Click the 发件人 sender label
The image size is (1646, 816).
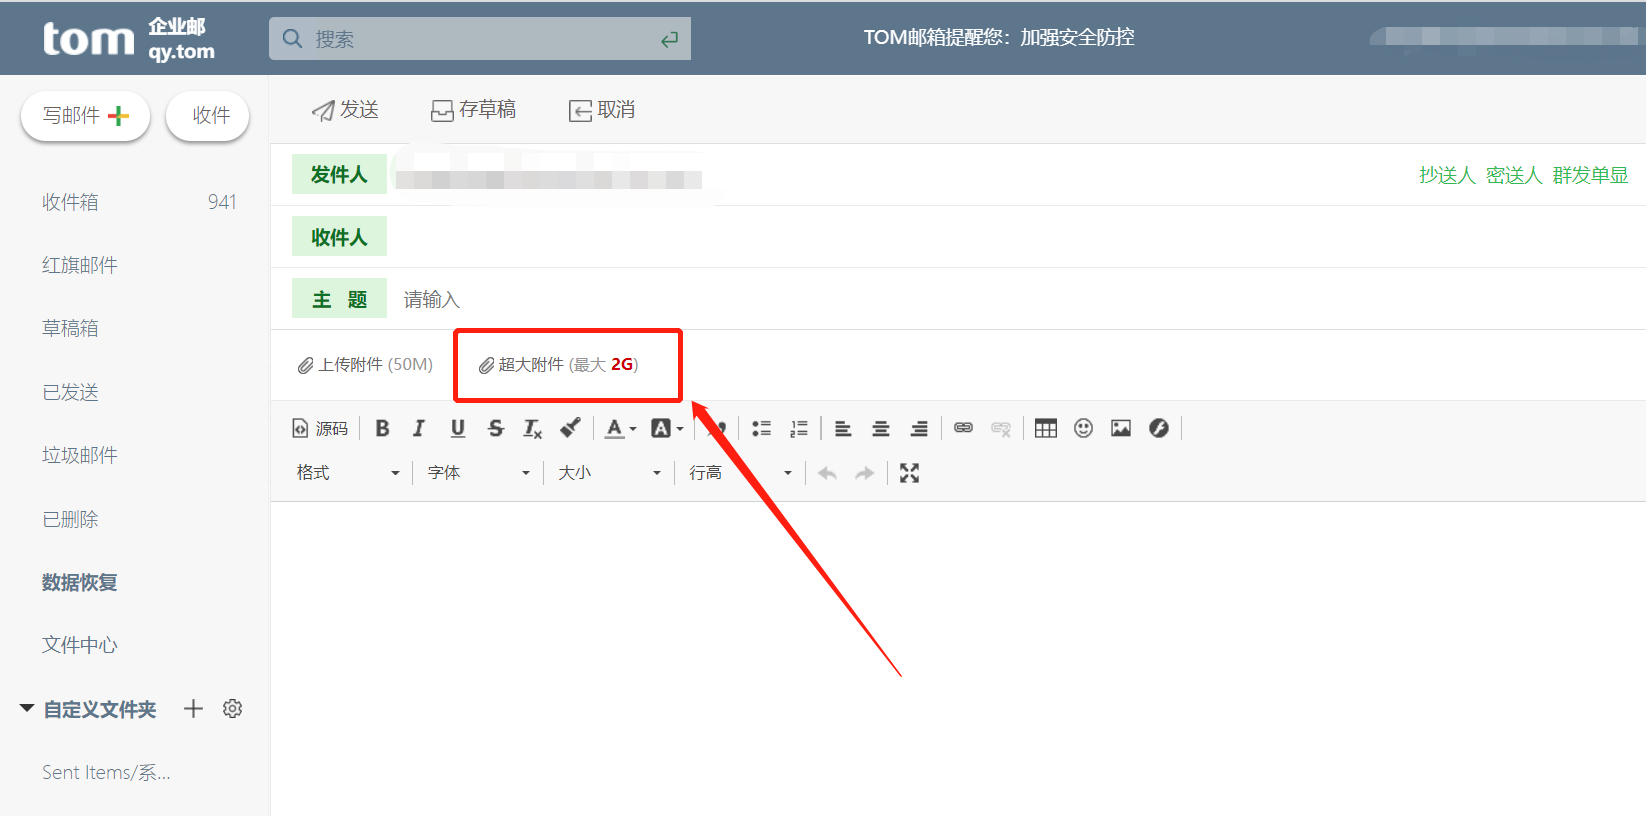click(x=339, y=174)
